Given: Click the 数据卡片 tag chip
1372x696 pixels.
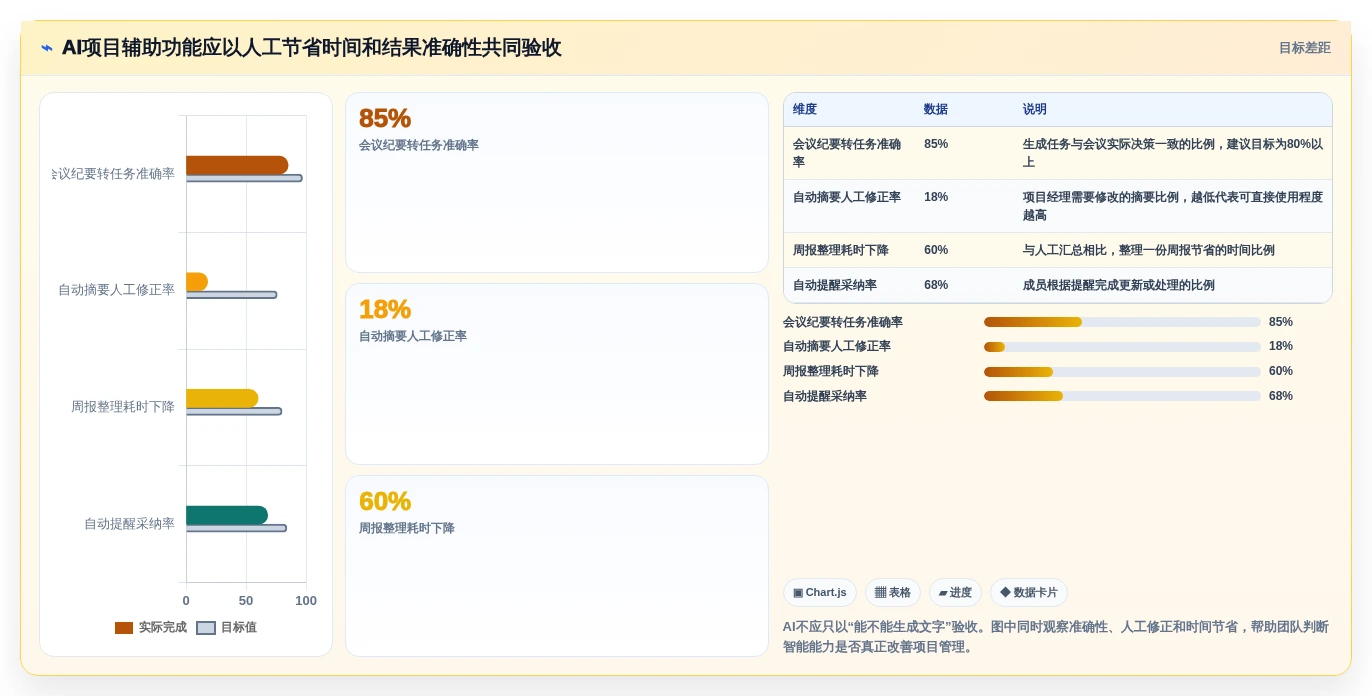Looking at the screenshot, I should [1029, 593].
